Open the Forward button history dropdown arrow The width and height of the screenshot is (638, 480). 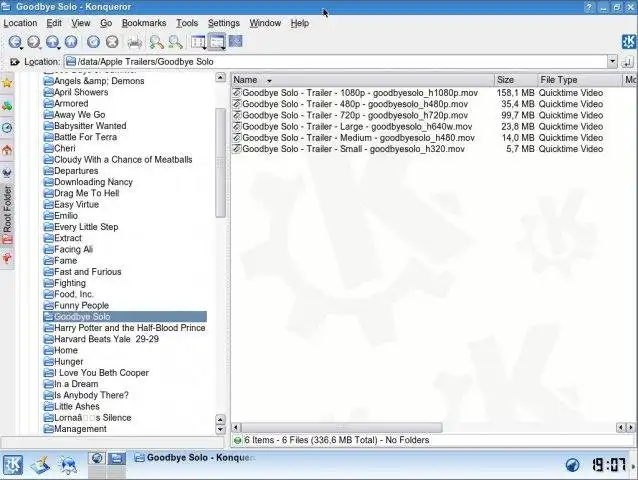(40, 49)
